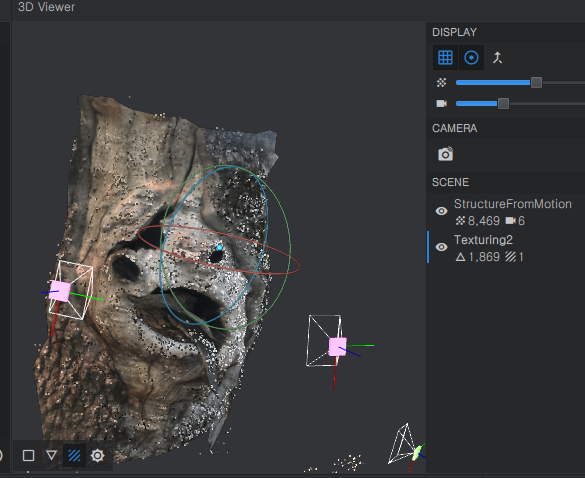Click the 6 cameras count

click(521, 221)
